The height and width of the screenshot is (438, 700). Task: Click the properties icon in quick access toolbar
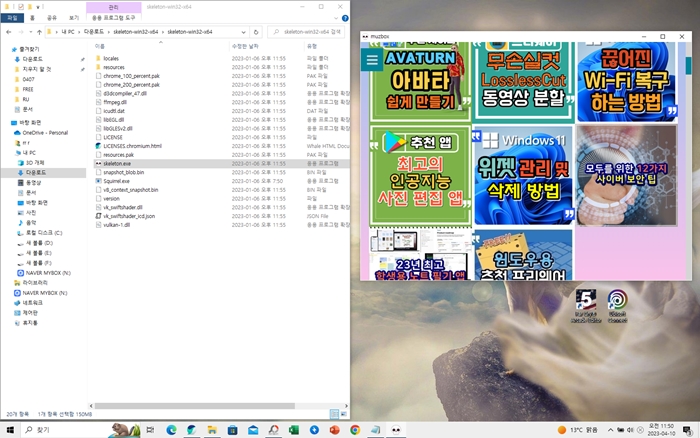[x=21, y=7]
